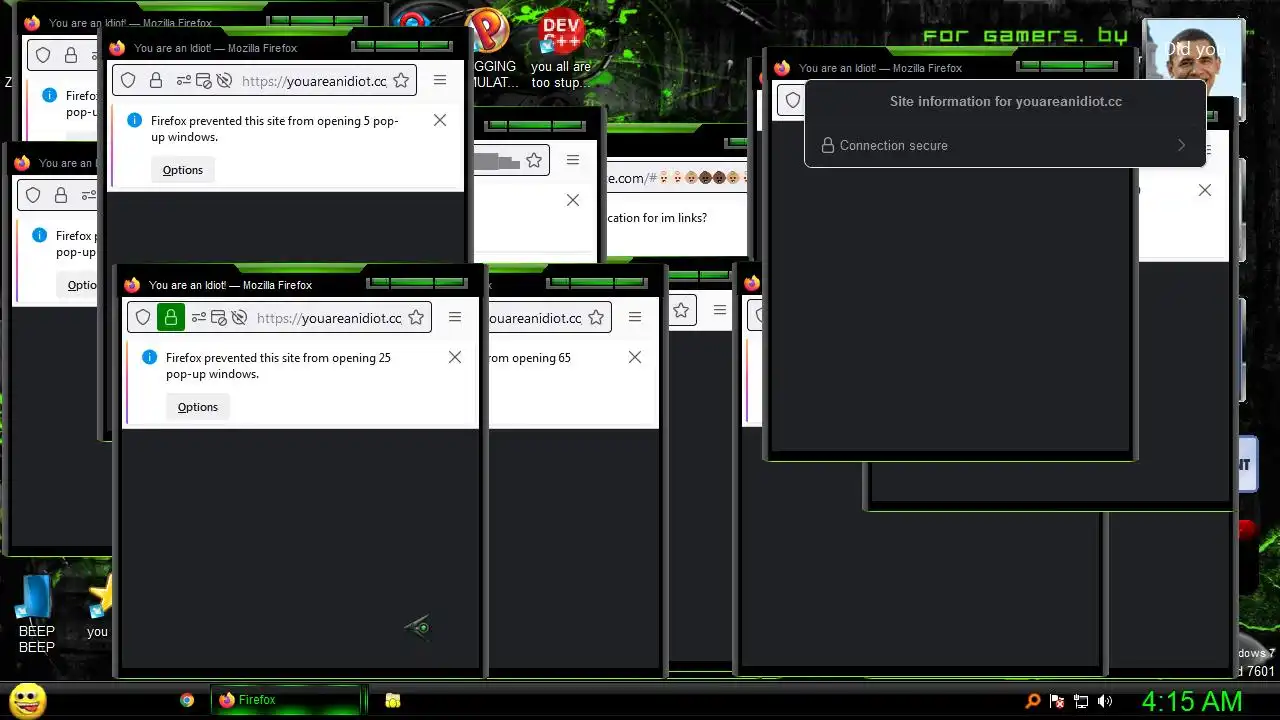
Task: Click the 'Firefox prevented this site from opening 5 pop-up windows' message
Action: coord(275,129)
